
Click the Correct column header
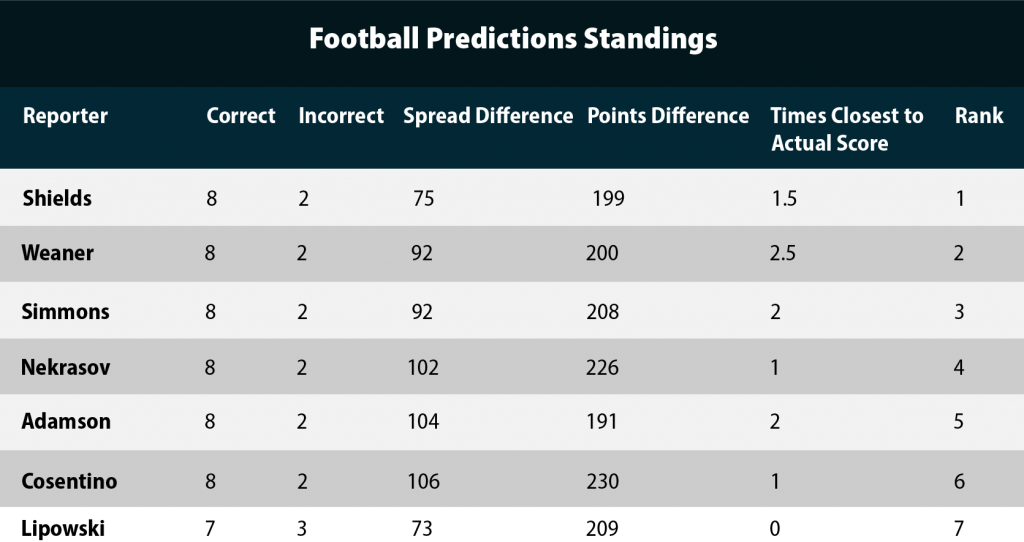241,116
